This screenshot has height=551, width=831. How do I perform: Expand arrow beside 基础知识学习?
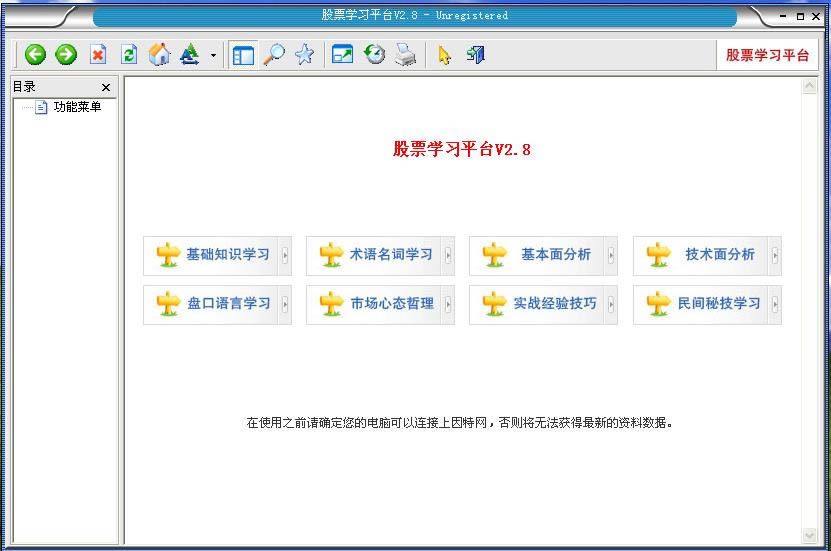pos(285,256)
